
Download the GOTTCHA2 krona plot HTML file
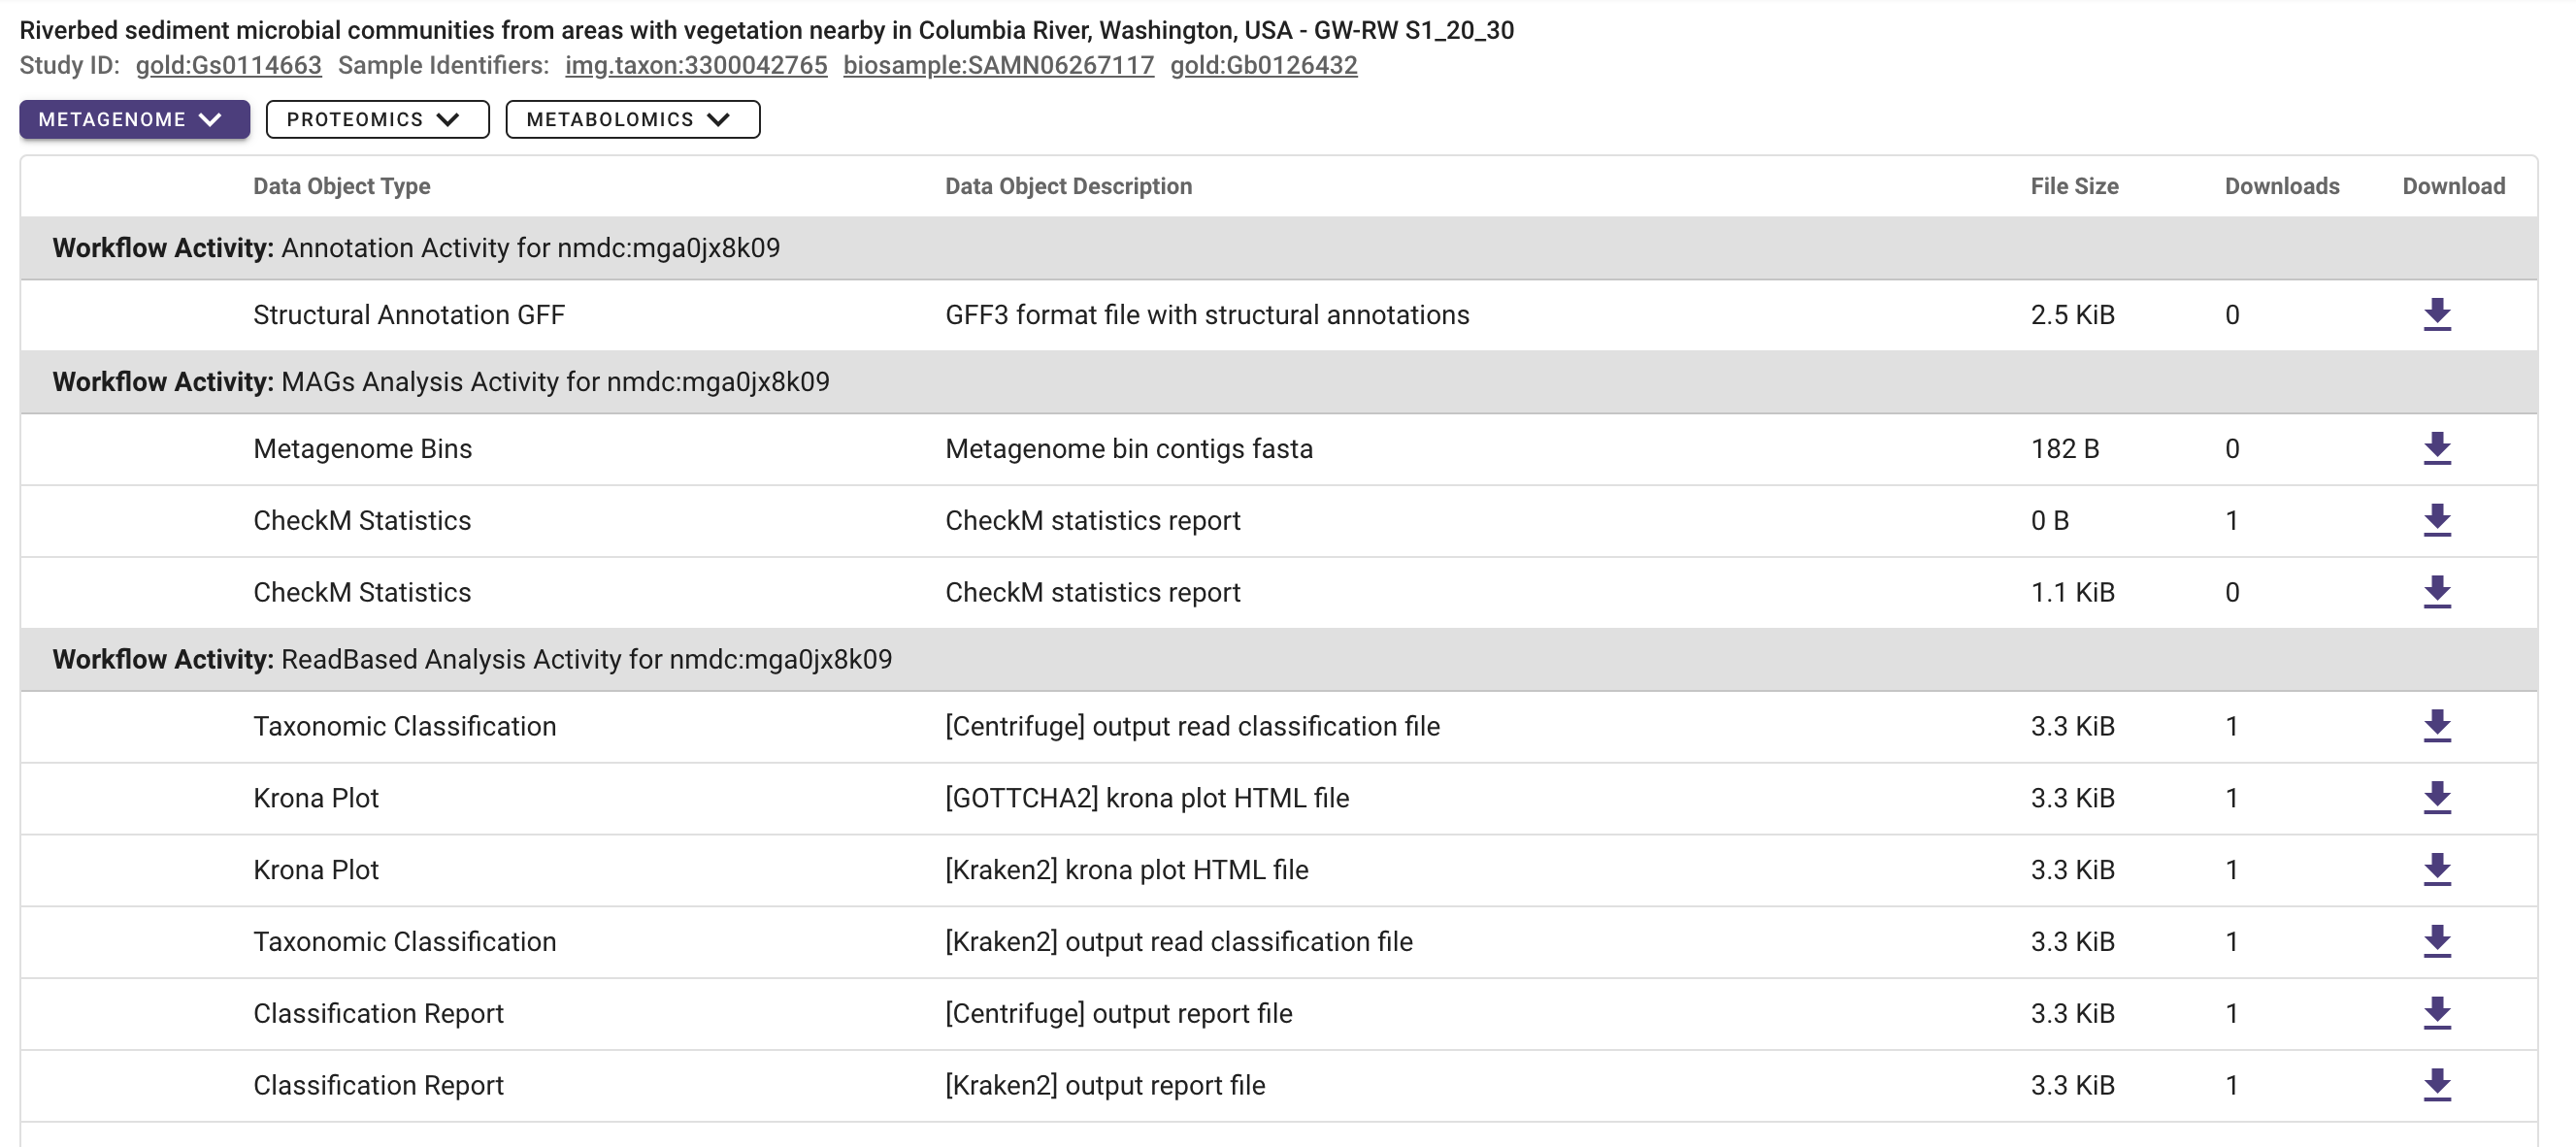click(2437, 798)
